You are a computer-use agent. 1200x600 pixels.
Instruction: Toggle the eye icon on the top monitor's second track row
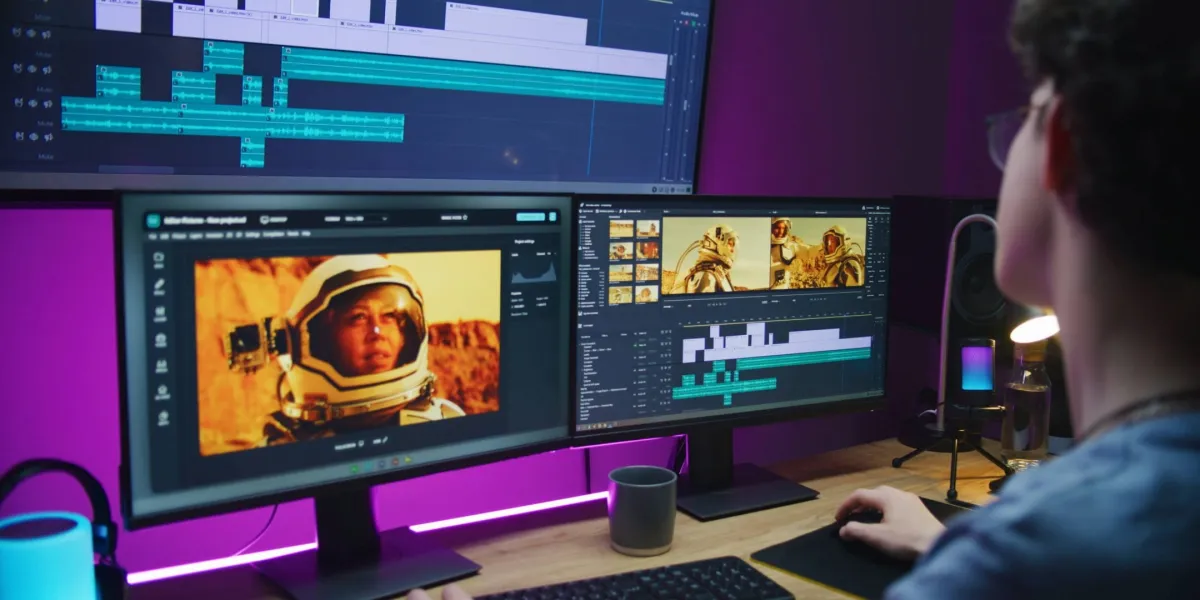click(x=32, y=69)
